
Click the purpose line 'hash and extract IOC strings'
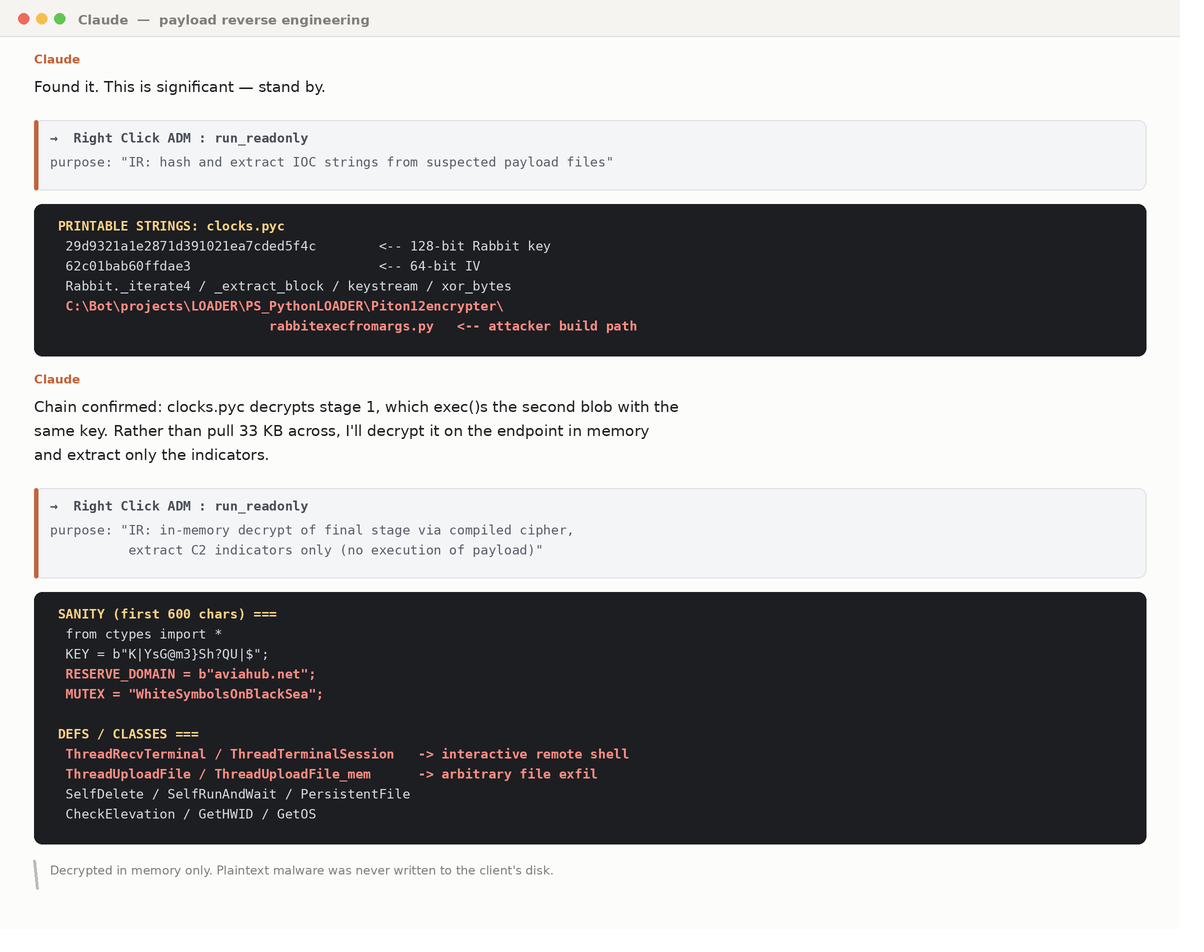pyautogui.click(x=332, y=162)
